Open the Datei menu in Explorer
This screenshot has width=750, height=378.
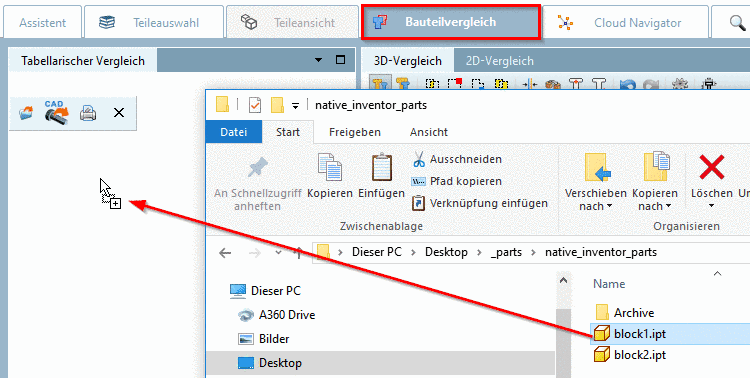coord(233,132)
